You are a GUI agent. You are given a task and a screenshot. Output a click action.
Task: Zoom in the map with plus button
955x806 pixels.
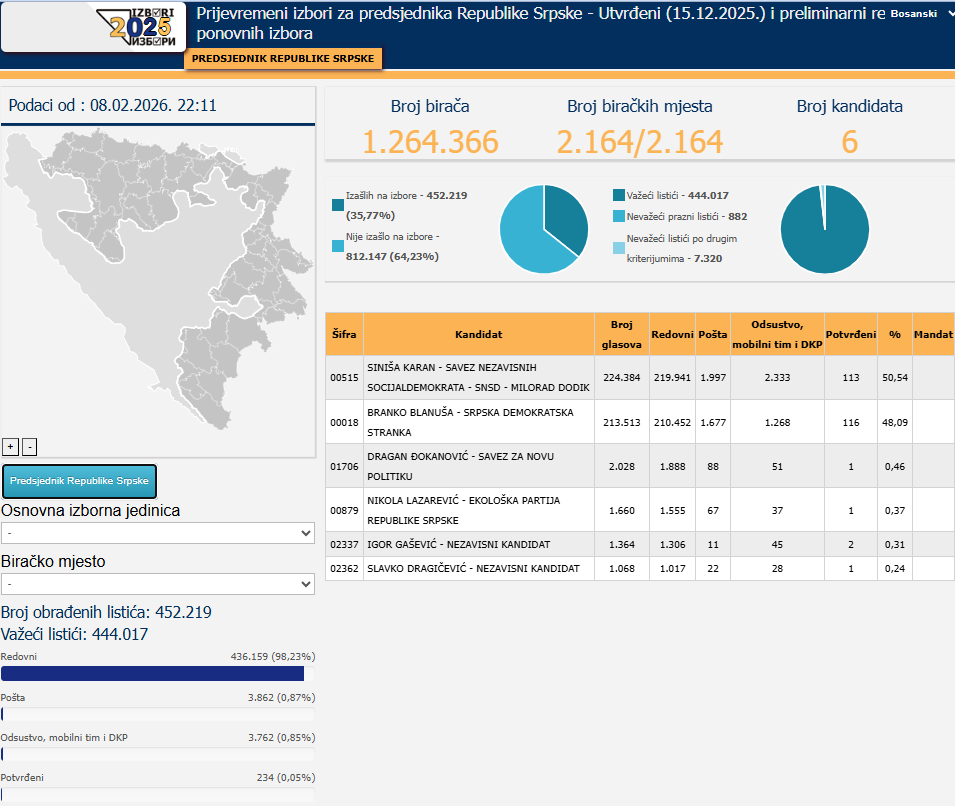click(x=10, y=446)
